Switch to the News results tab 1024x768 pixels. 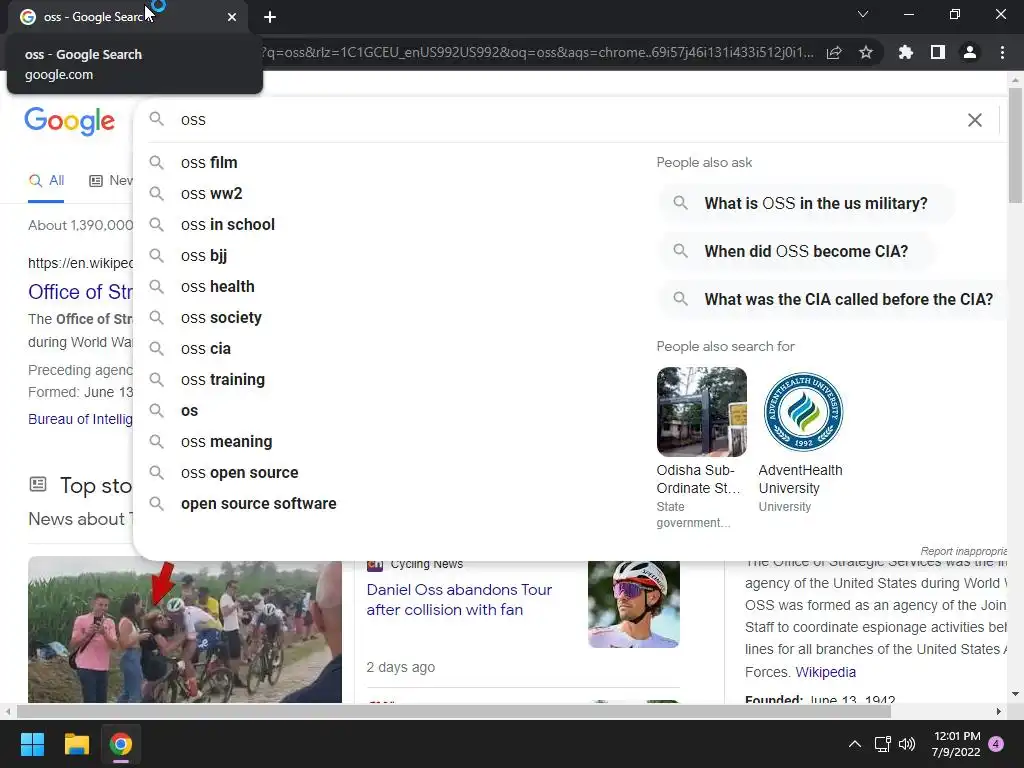[110, 181]
